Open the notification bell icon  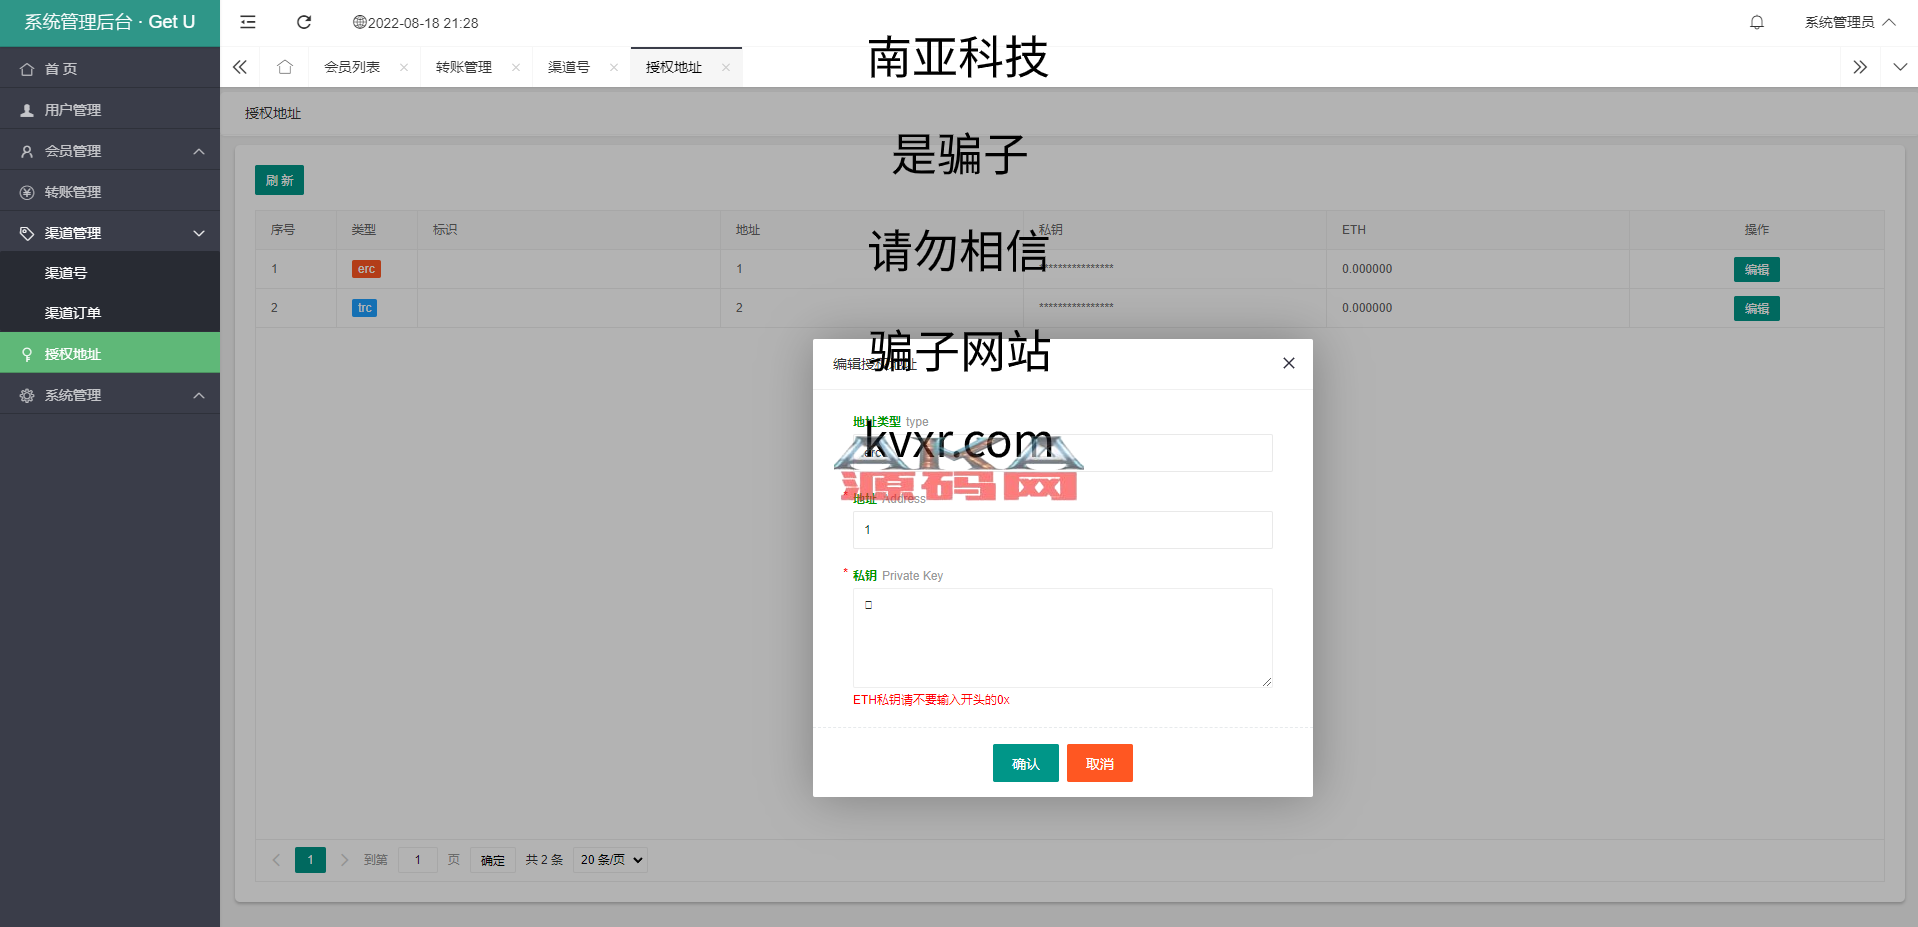pos(1756,22)
